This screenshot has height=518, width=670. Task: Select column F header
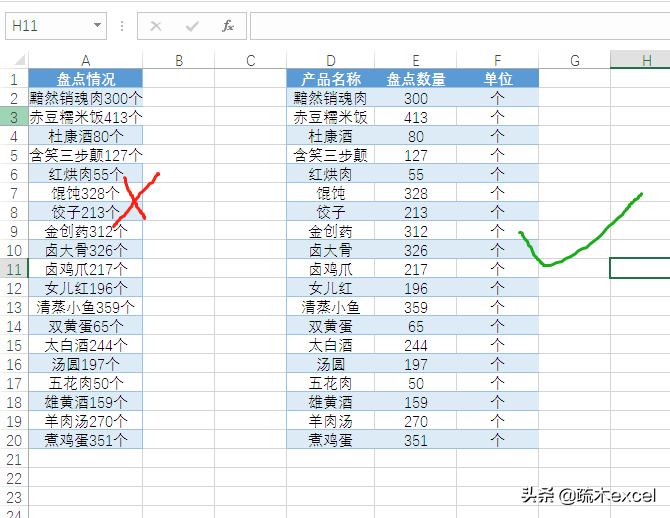pos(497,60)
